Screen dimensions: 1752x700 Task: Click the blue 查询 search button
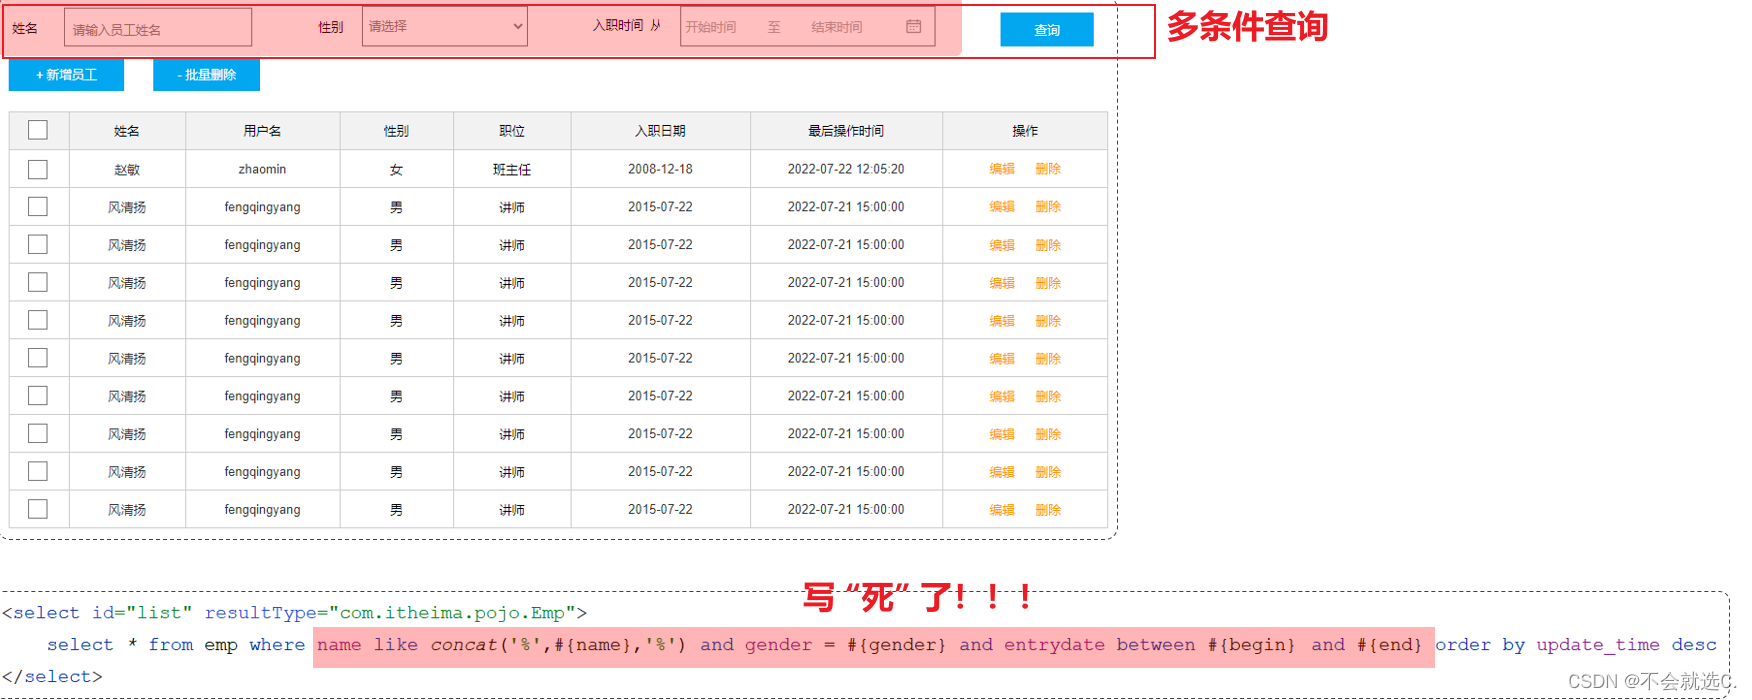pyautogui.click(x=1046, y=30)
